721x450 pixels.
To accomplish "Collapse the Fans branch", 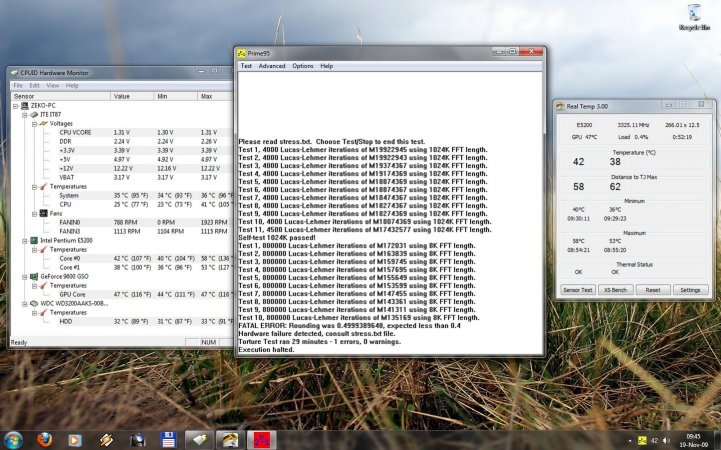I will point(34,213).
